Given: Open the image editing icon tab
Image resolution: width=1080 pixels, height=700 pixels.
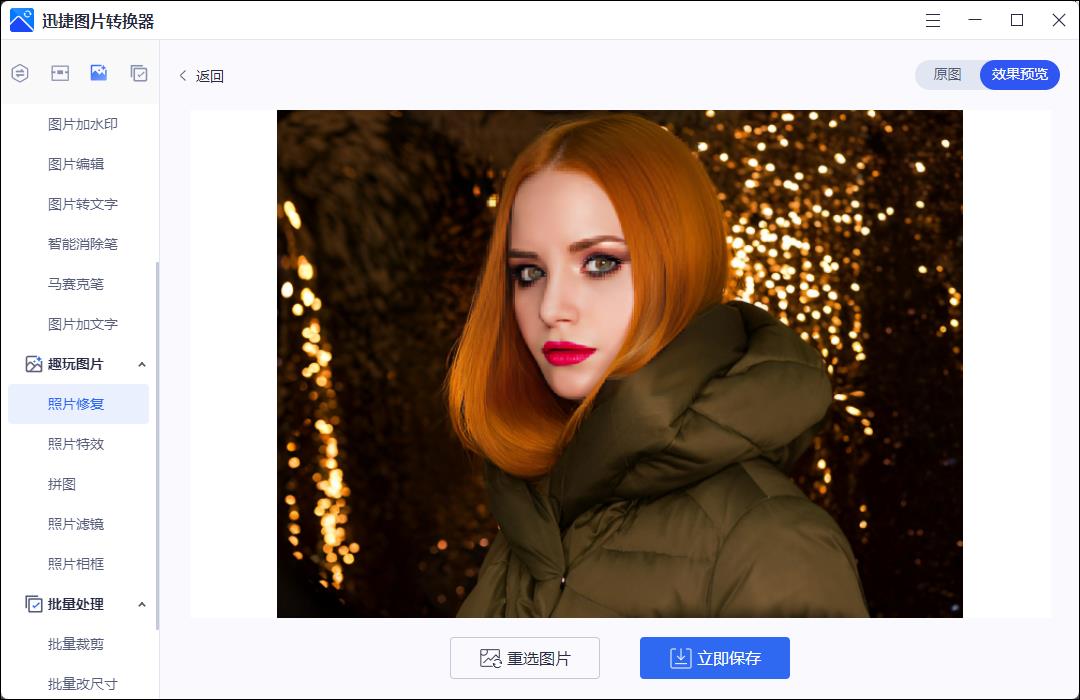Looking at the screenshot, I should (x=98, y=73).
